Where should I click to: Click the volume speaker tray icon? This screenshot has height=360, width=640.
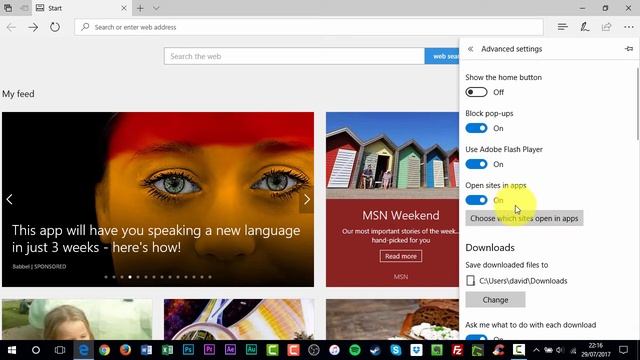click(560, 350)
